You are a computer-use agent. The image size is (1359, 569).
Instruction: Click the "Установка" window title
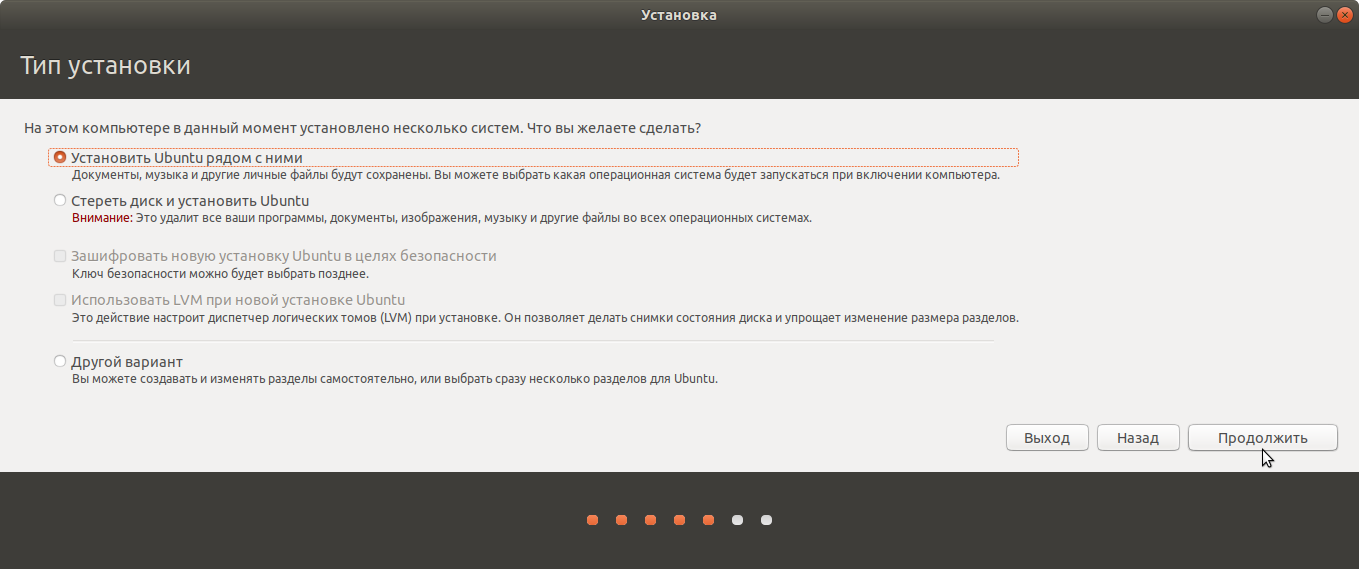679,15
